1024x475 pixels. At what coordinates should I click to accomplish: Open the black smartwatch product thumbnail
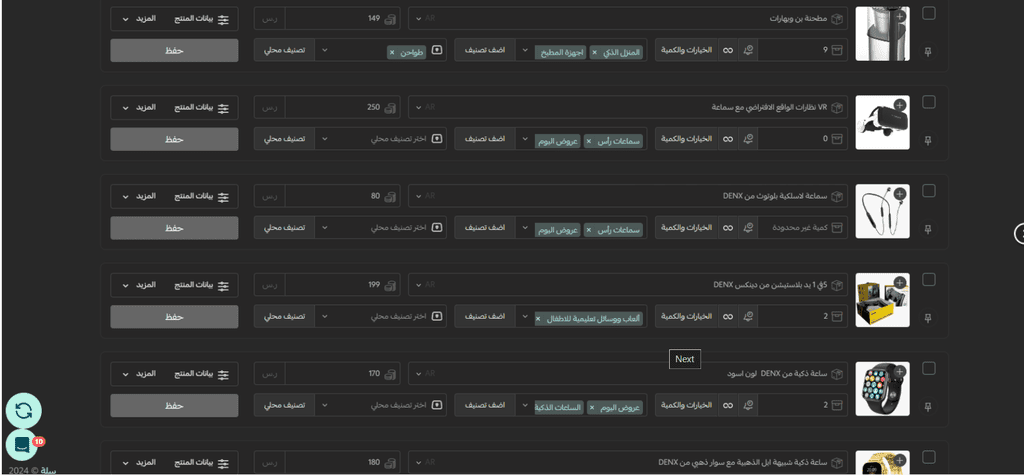[x=882, y=389]
